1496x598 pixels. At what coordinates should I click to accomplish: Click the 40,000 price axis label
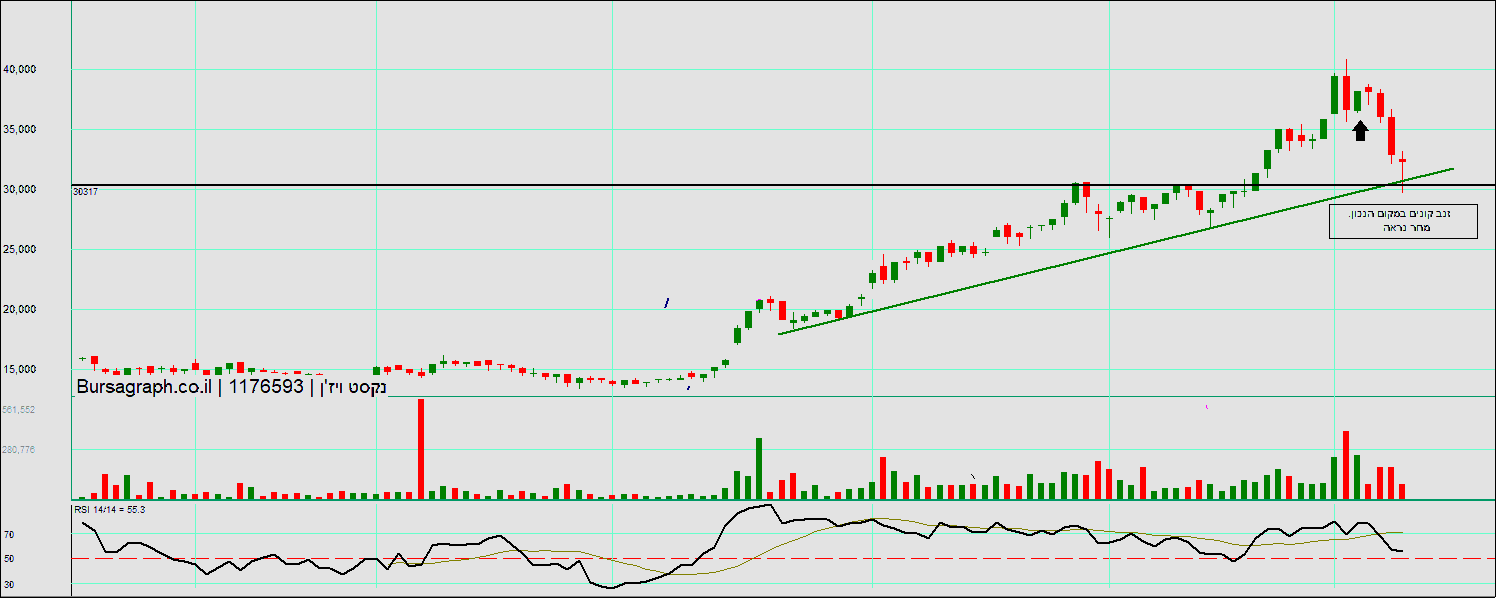click(48, 70)
